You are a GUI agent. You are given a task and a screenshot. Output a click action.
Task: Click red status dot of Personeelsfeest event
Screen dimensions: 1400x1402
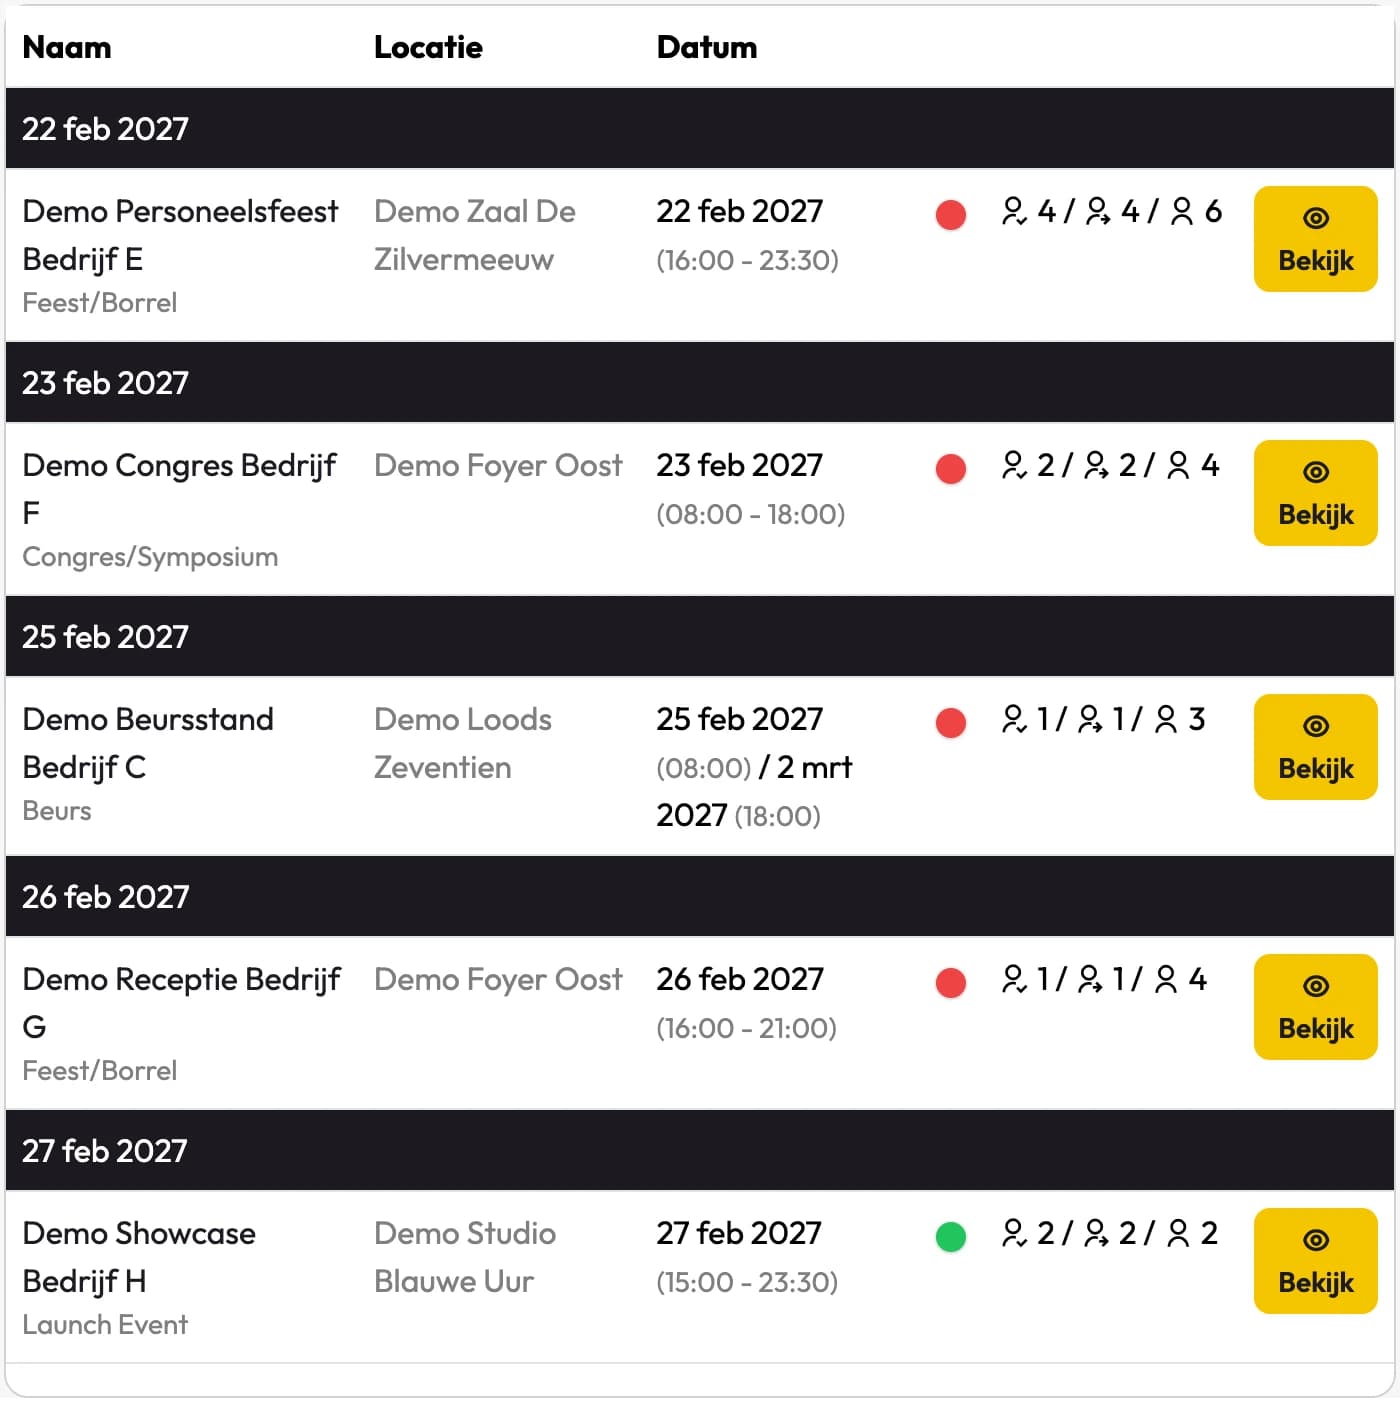(x=951, y=215)
